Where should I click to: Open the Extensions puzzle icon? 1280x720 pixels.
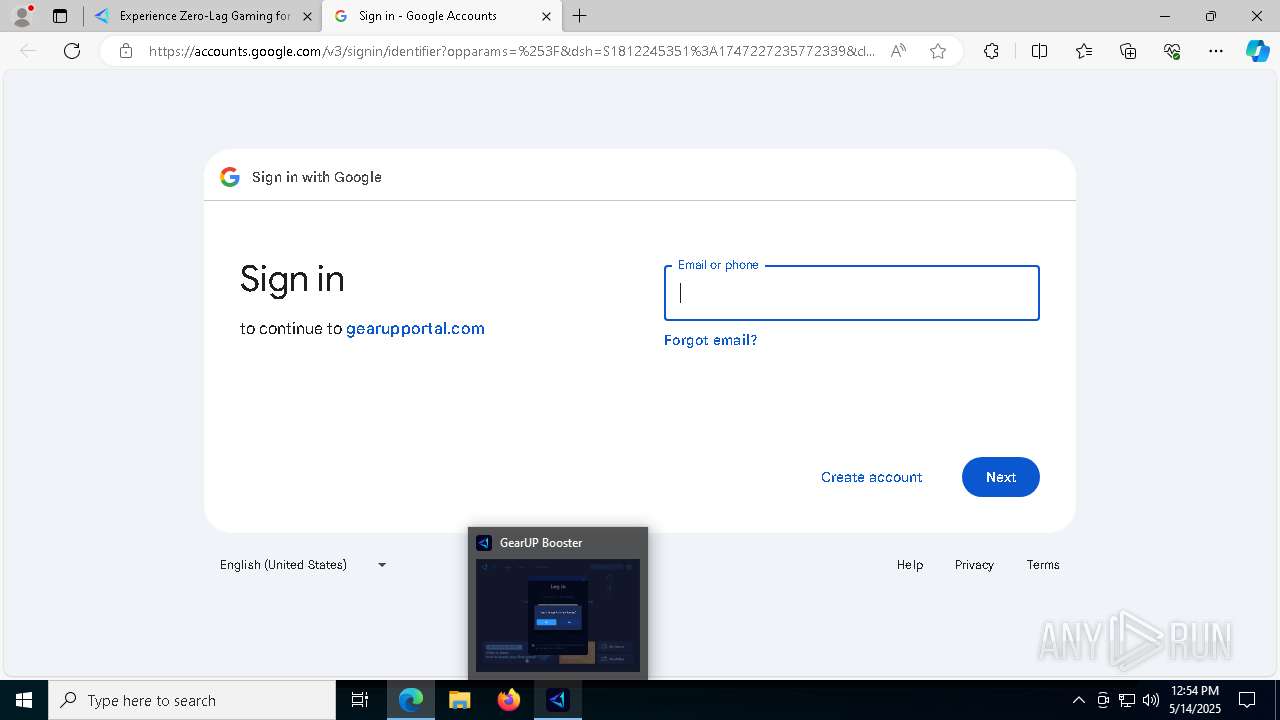coord(991,51)
